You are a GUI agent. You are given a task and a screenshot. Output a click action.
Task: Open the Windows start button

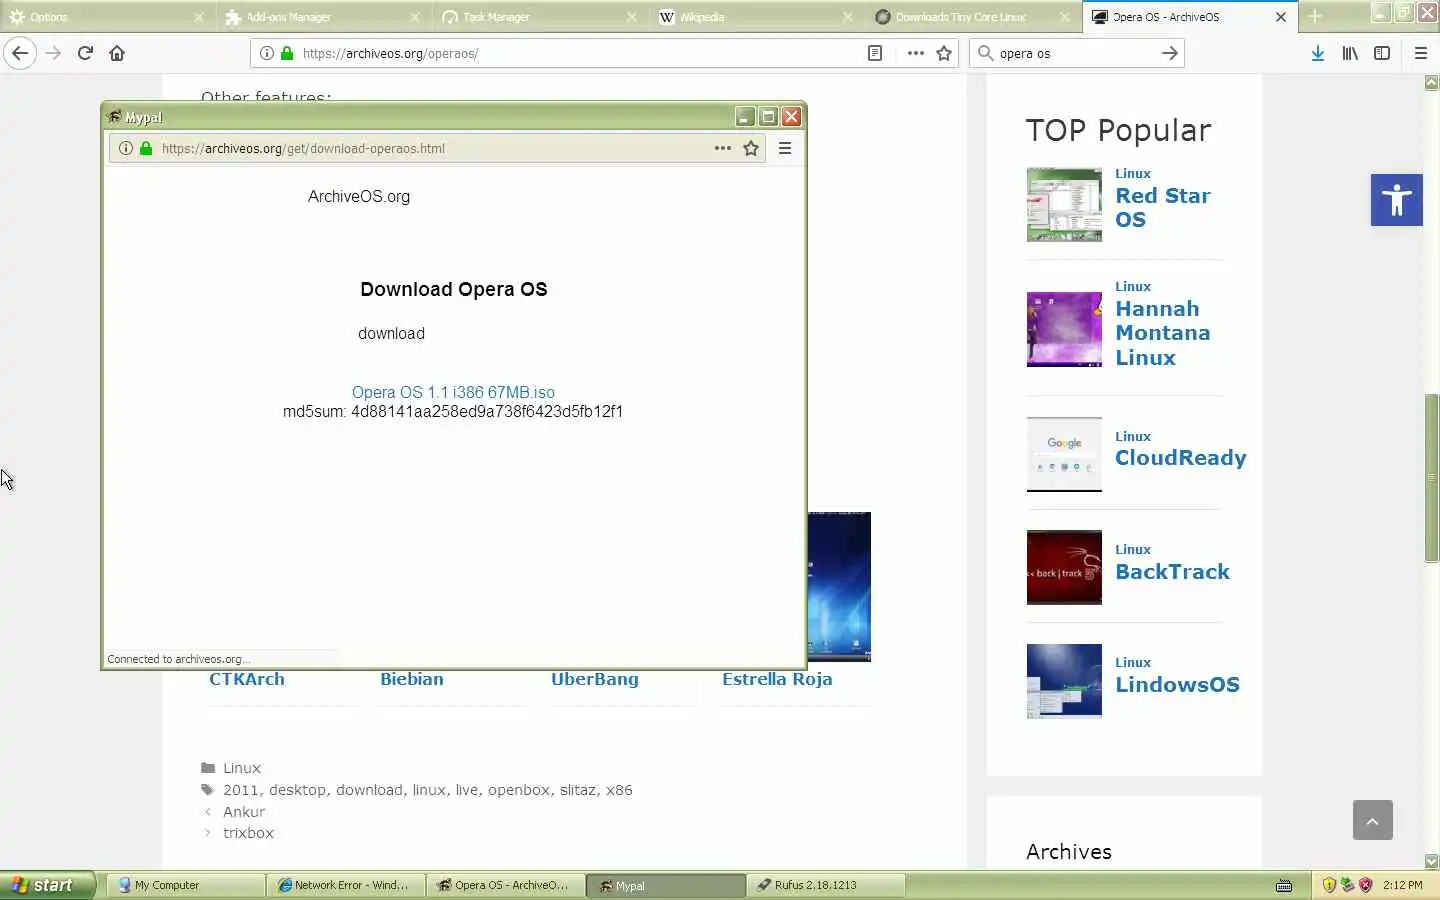48,885
